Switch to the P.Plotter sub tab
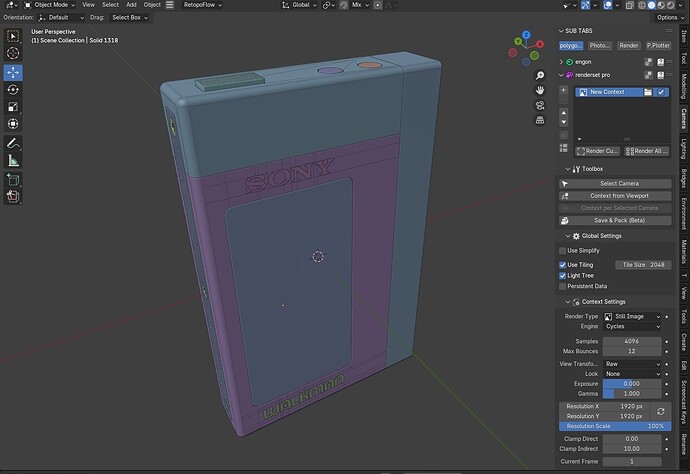 658,45
